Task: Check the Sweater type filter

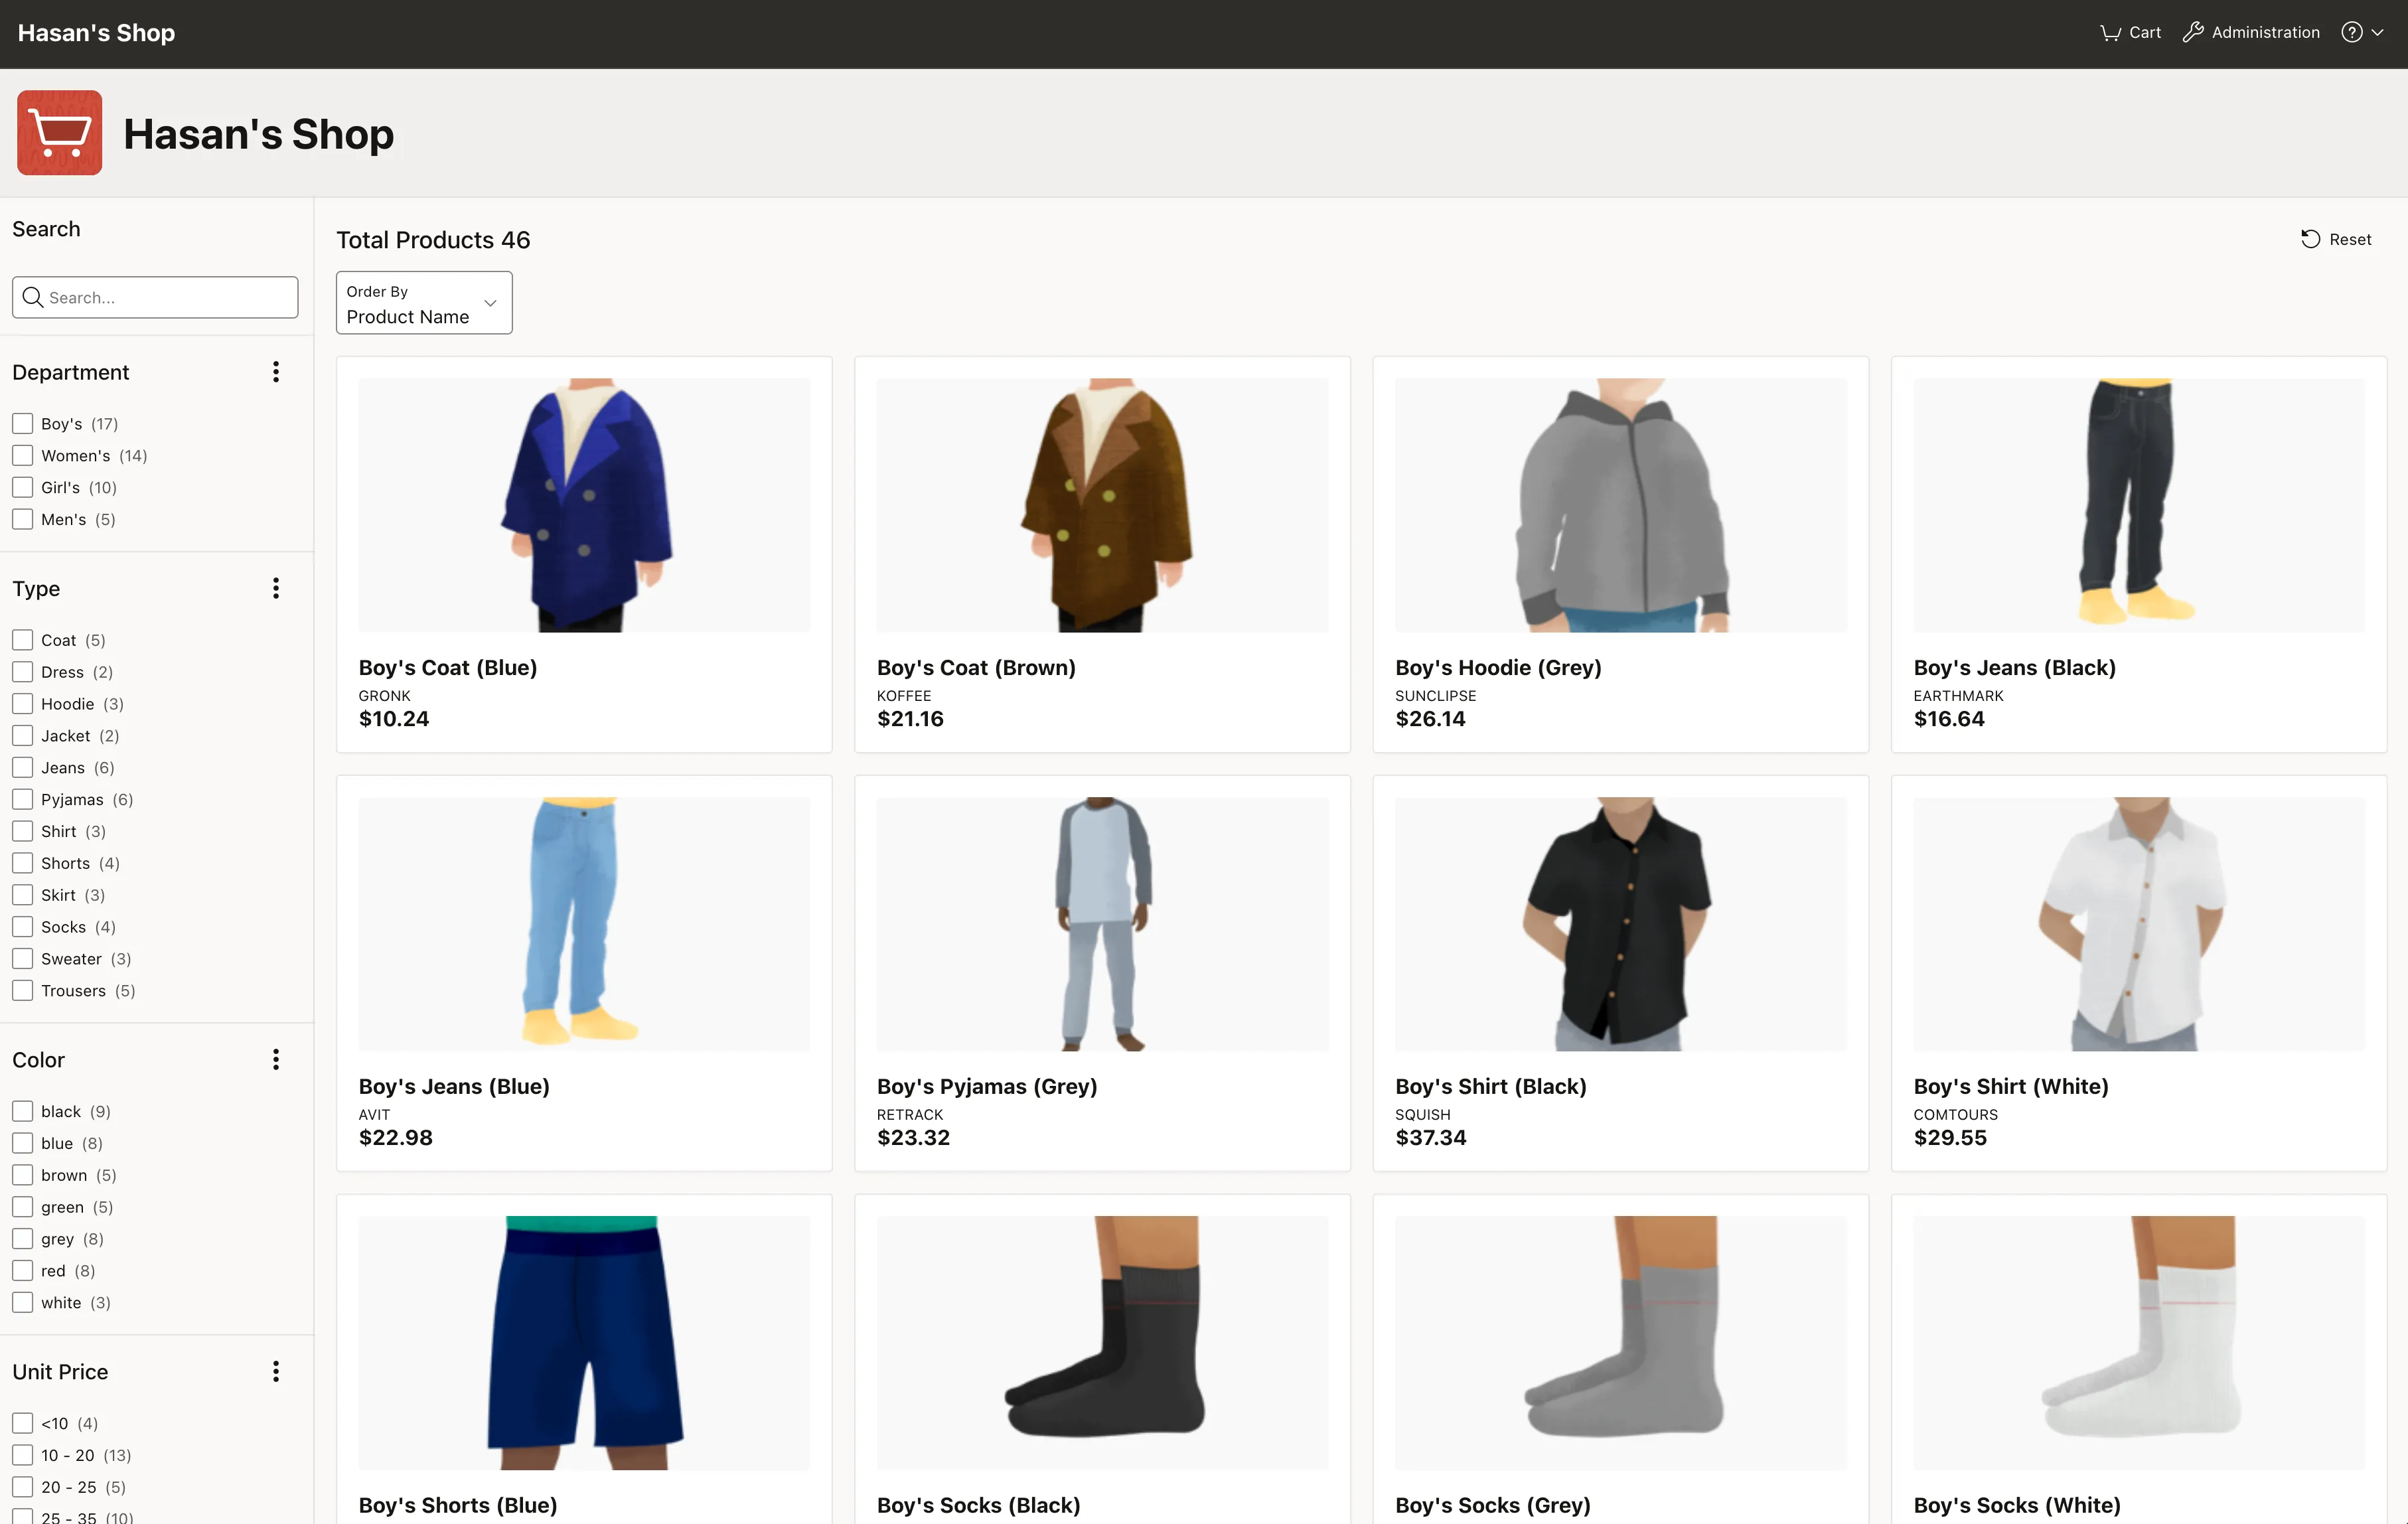Action: tap(23, 959)
